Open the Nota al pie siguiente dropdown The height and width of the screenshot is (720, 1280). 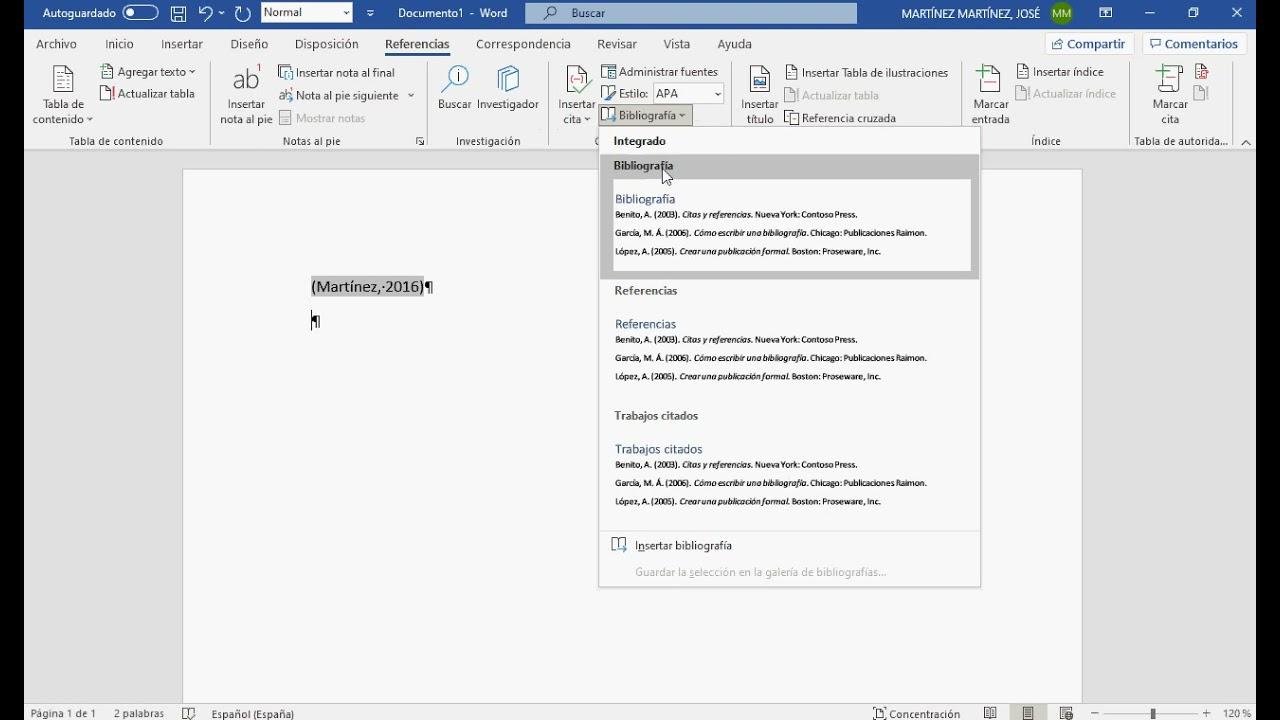point(410,94)
